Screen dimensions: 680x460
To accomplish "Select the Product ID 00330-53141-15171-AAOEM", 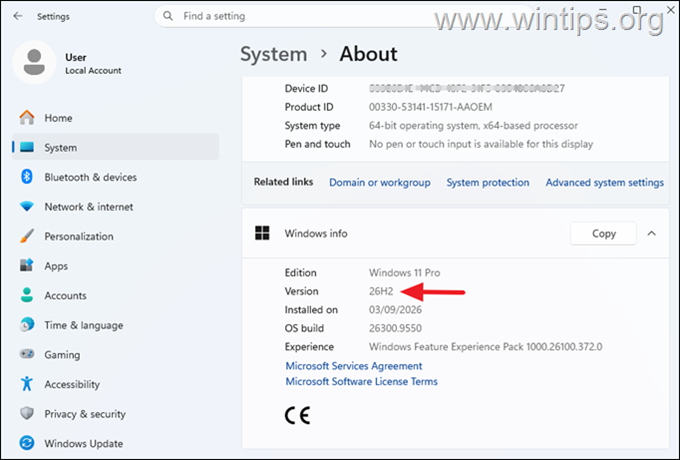I will tap(431, 107).
